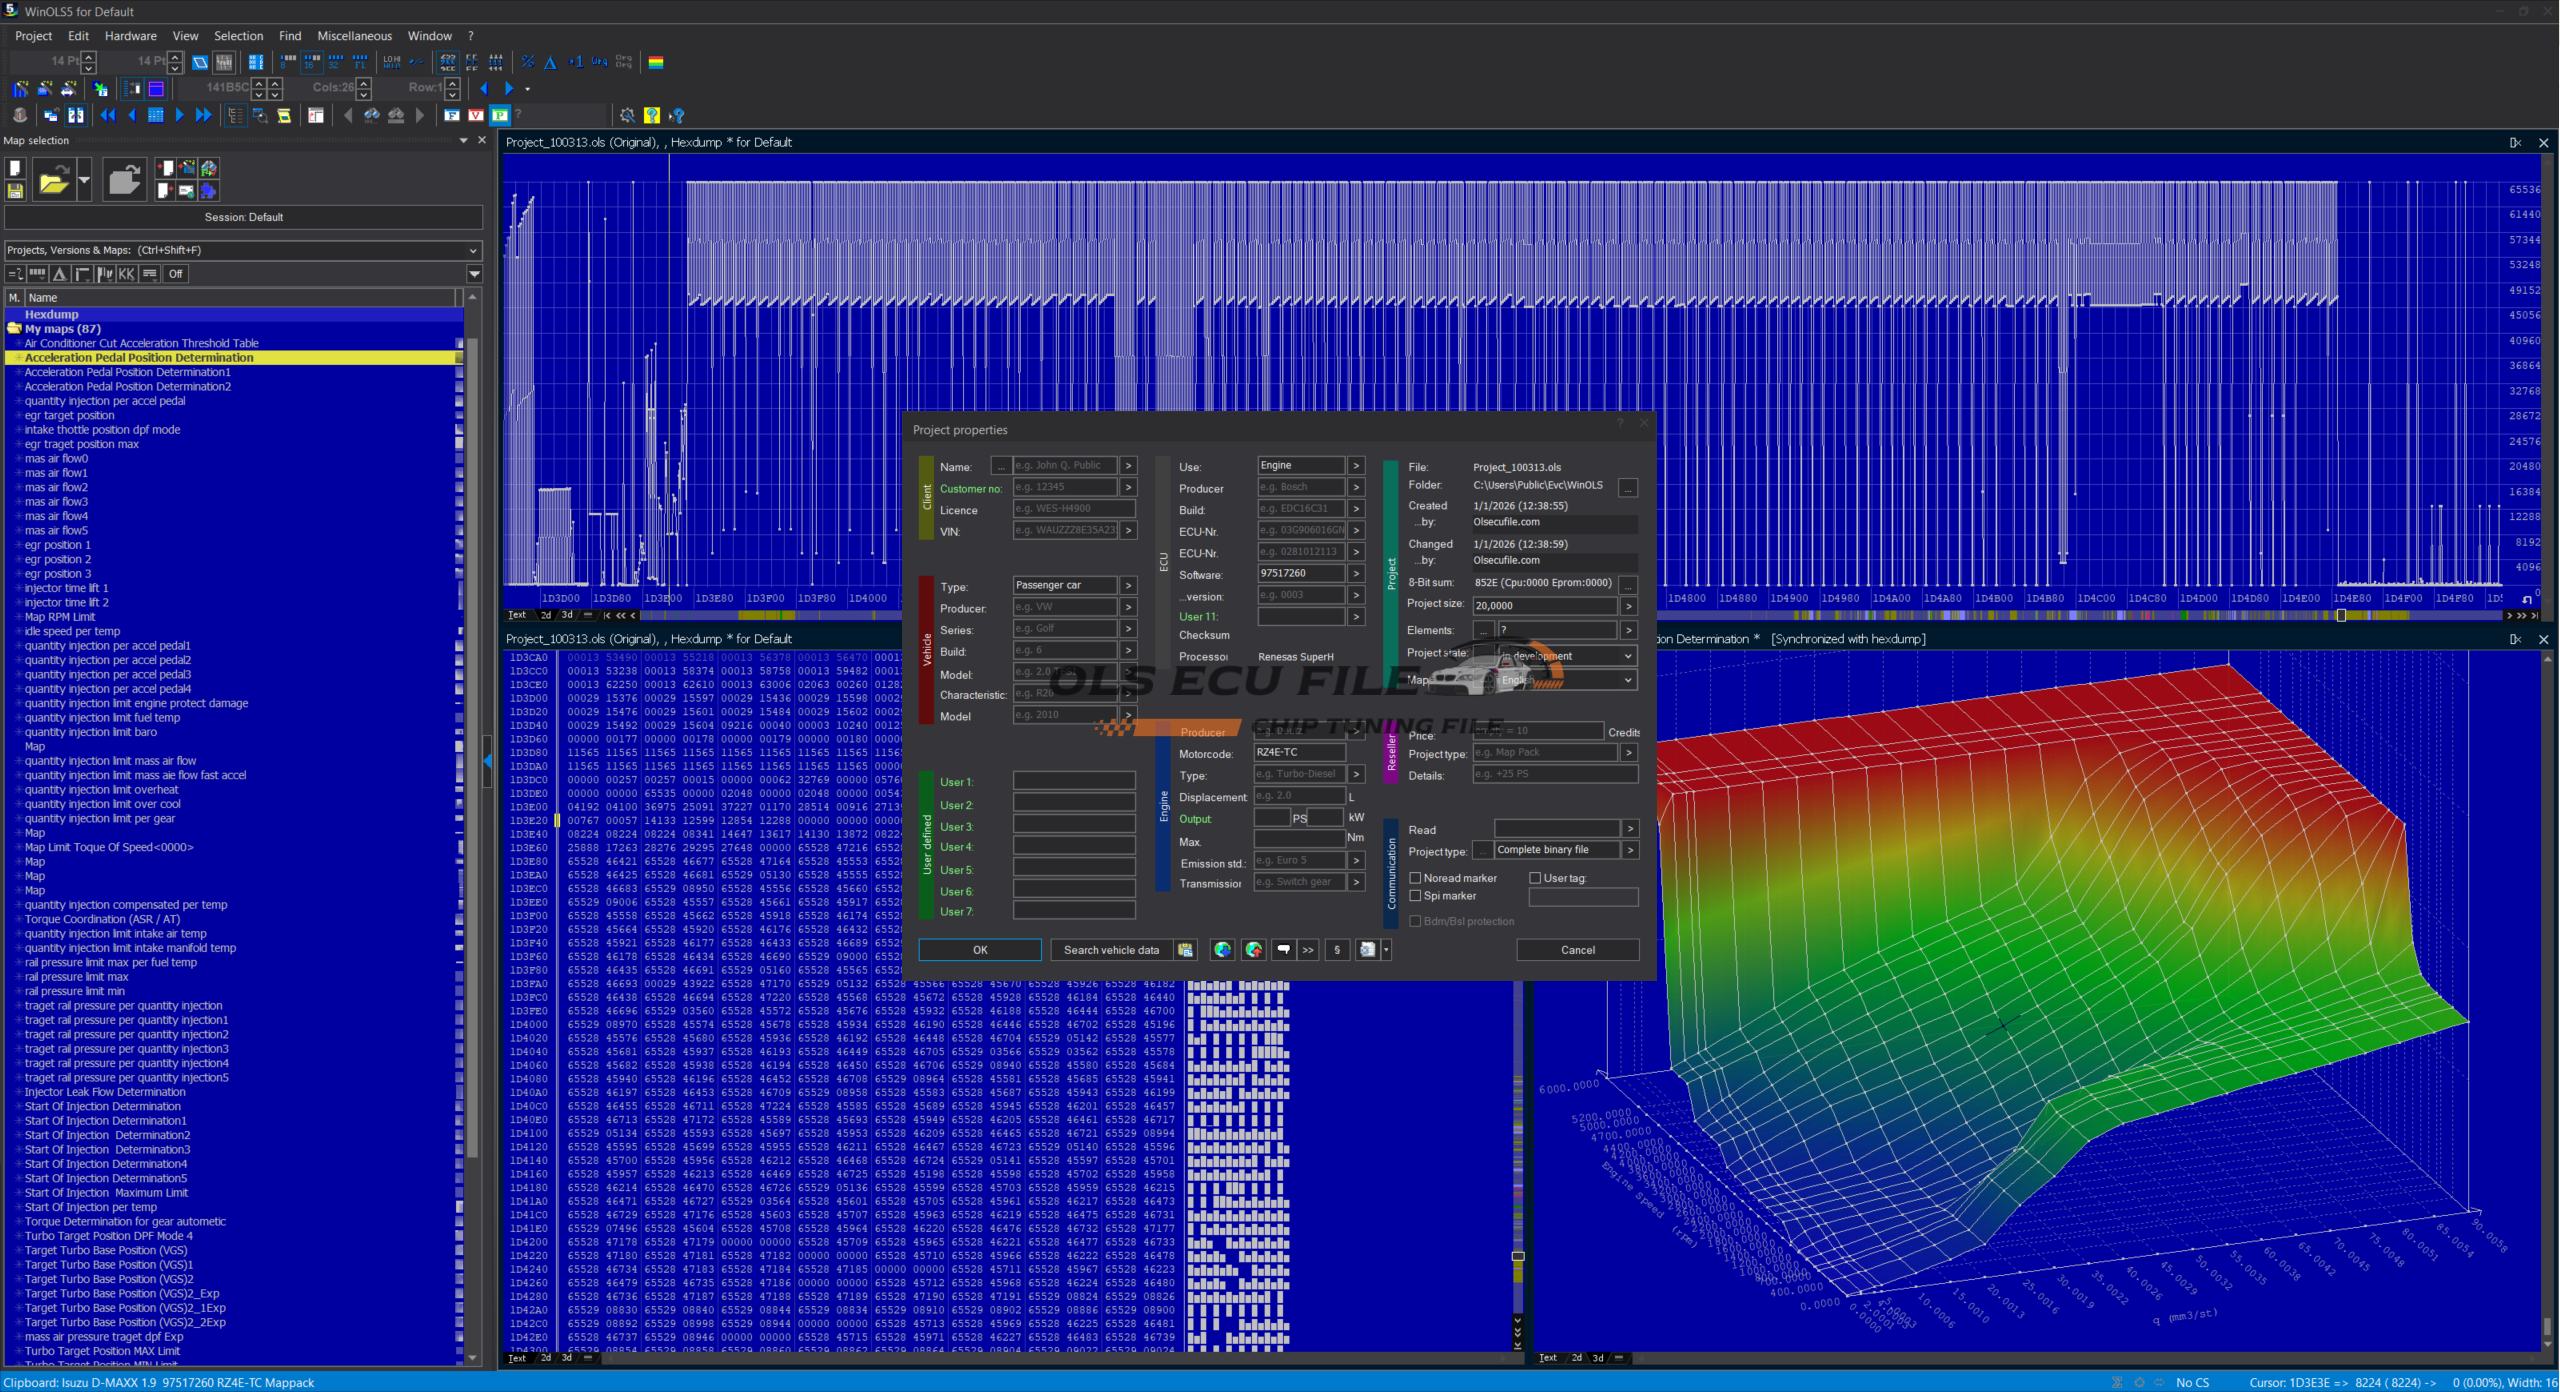Open the Hardware menu

pos(130,36)
